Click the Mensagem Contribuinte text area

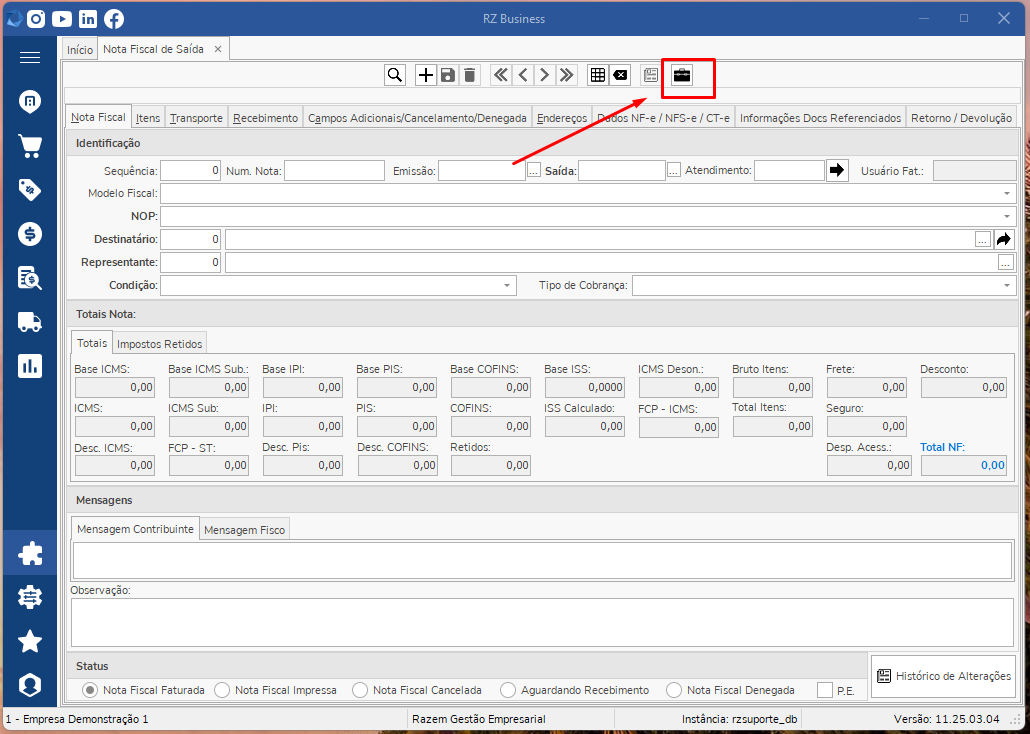pos(543,560)
